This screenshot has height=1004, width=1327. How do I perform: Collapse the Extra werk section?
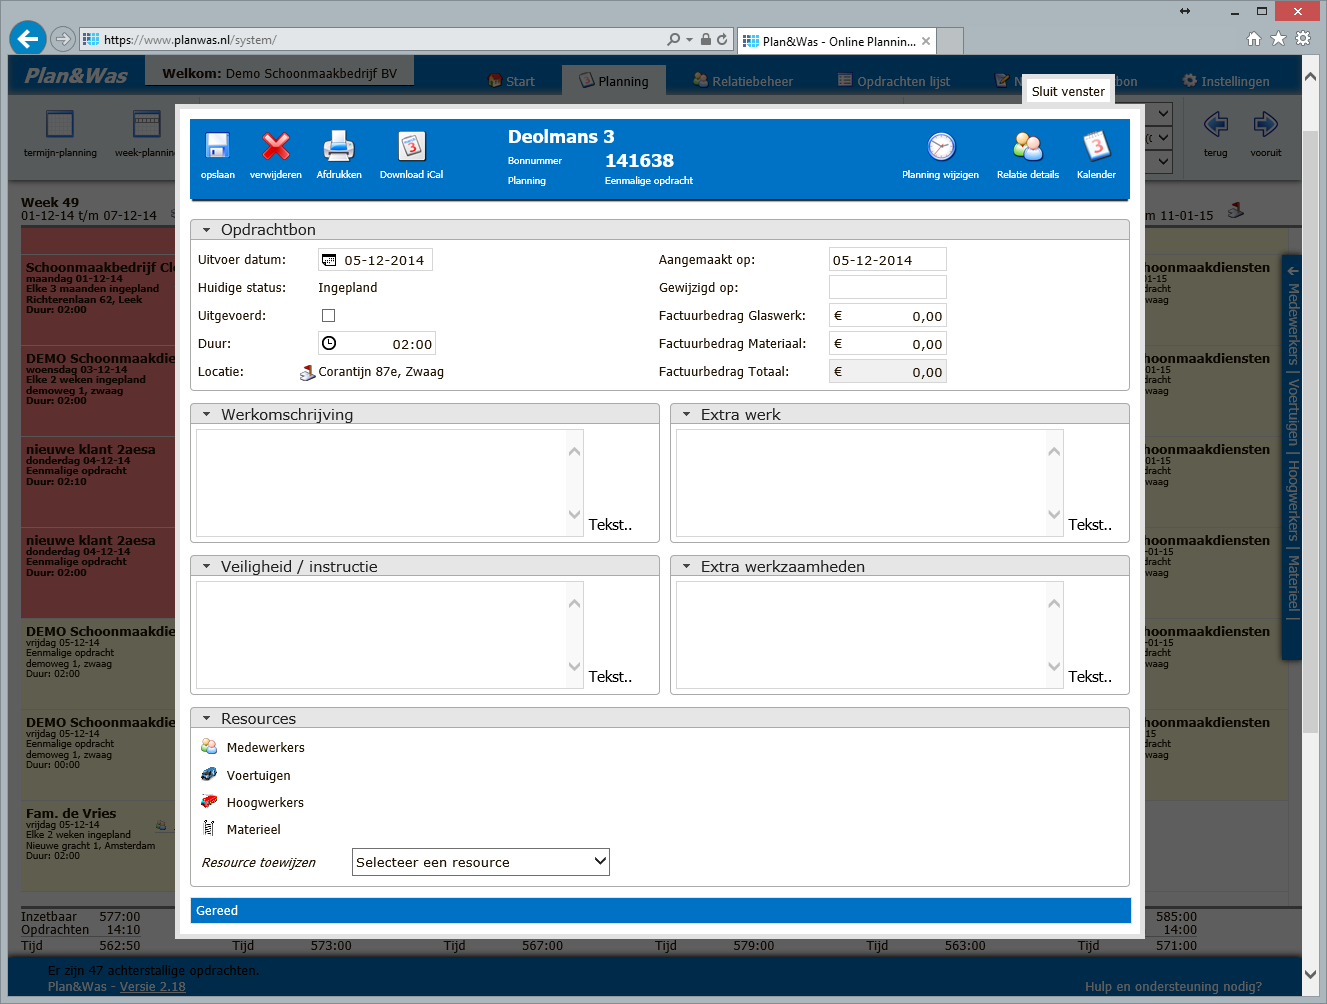[687, 414]
